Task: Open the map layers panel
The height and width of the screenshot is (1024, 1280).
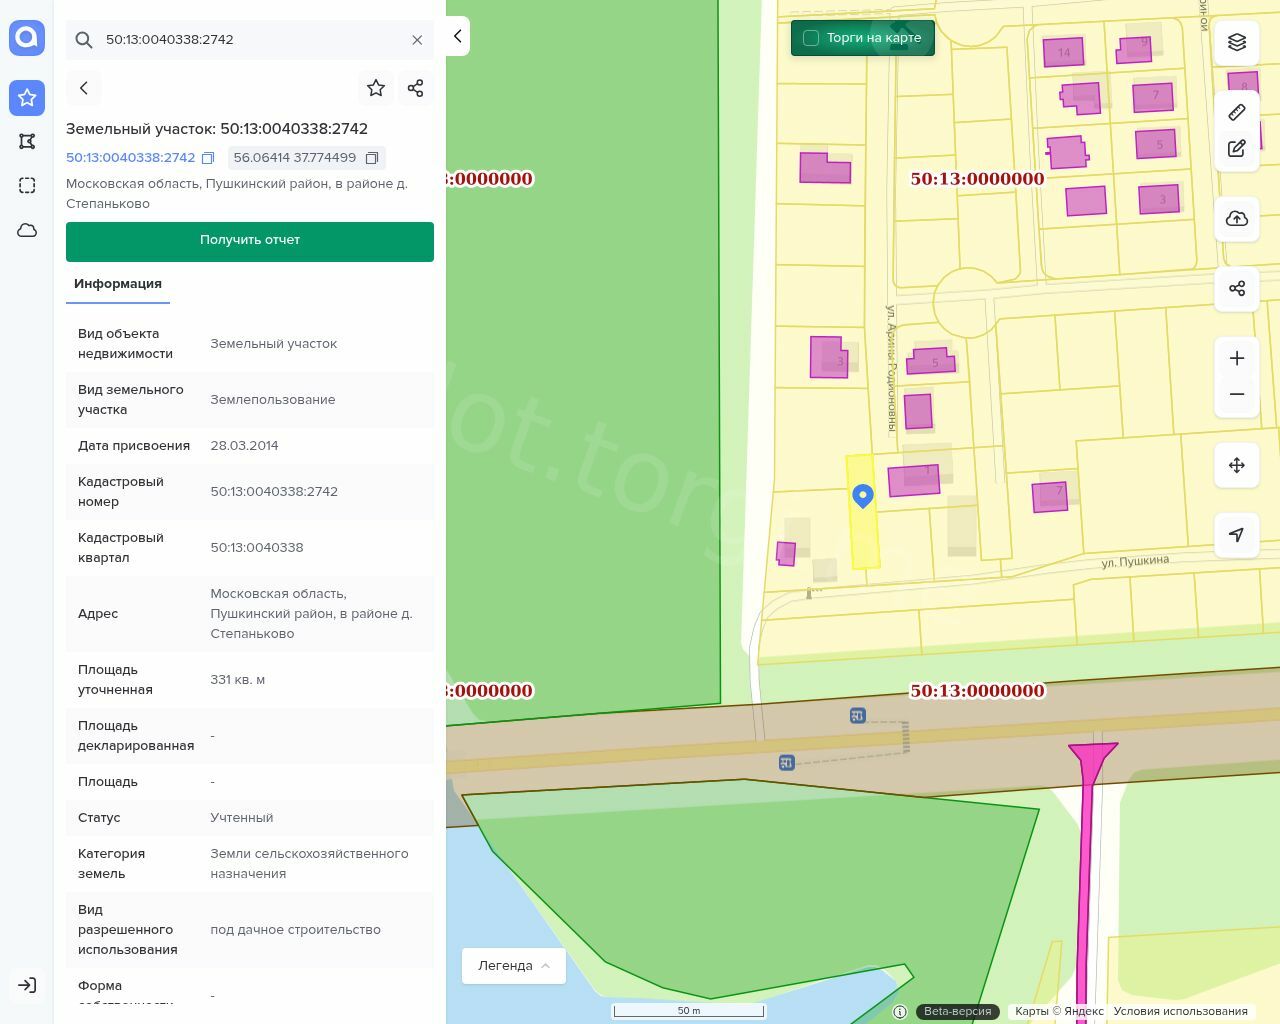Action: 1237,42
